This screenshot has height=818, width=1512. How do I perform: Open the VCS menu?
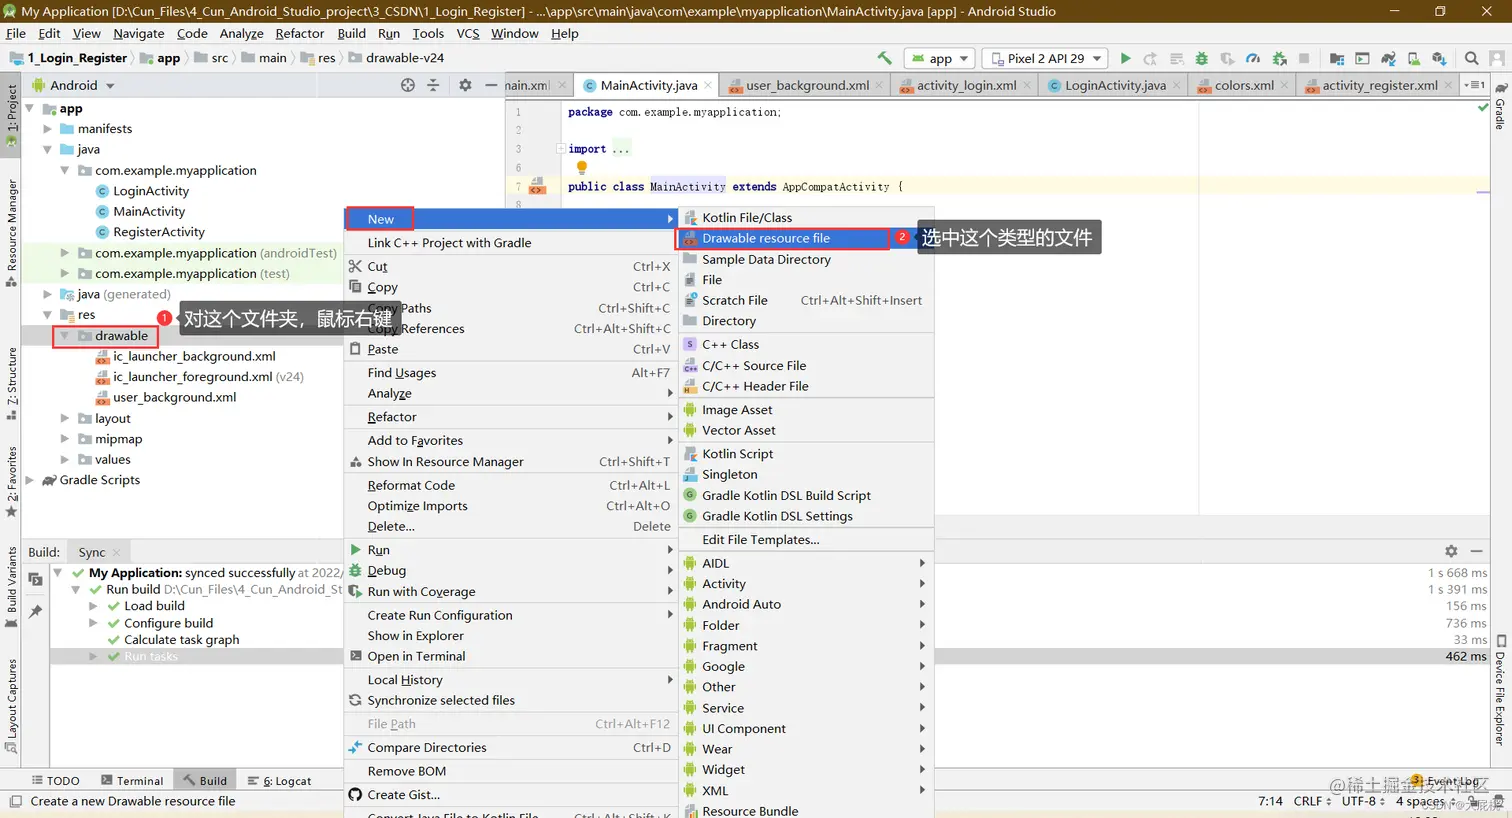pos(468,33)
